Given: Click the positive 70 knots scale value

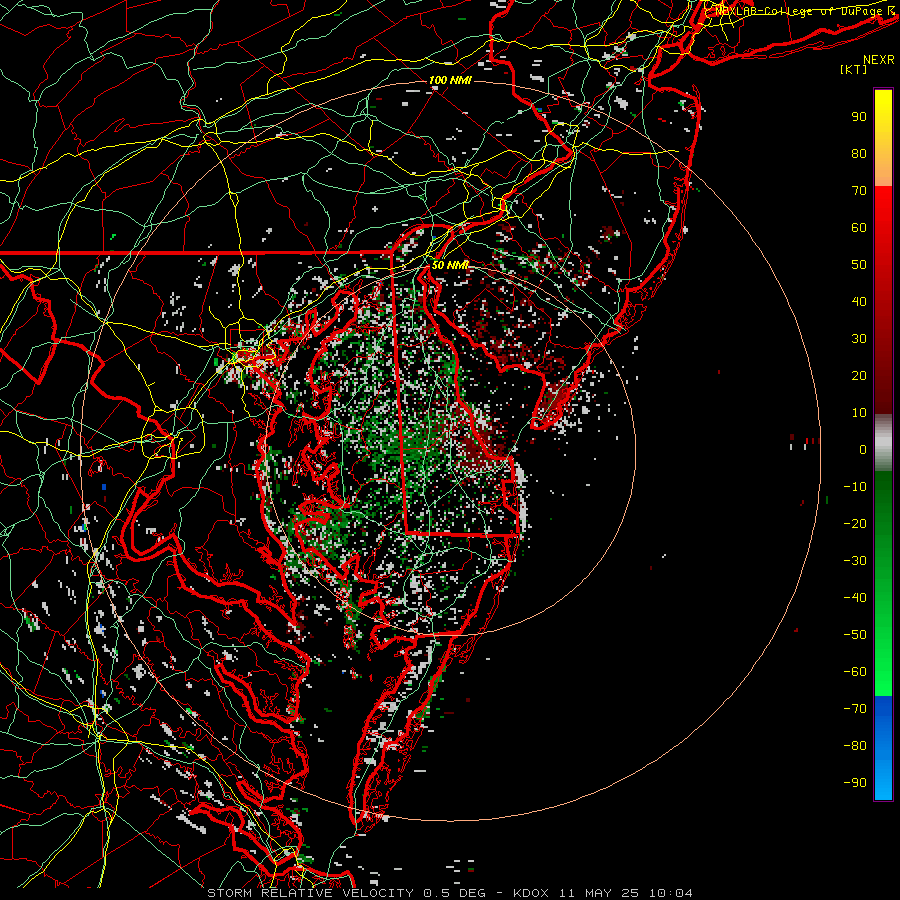Looking at the screenshot, I should 859,191.
